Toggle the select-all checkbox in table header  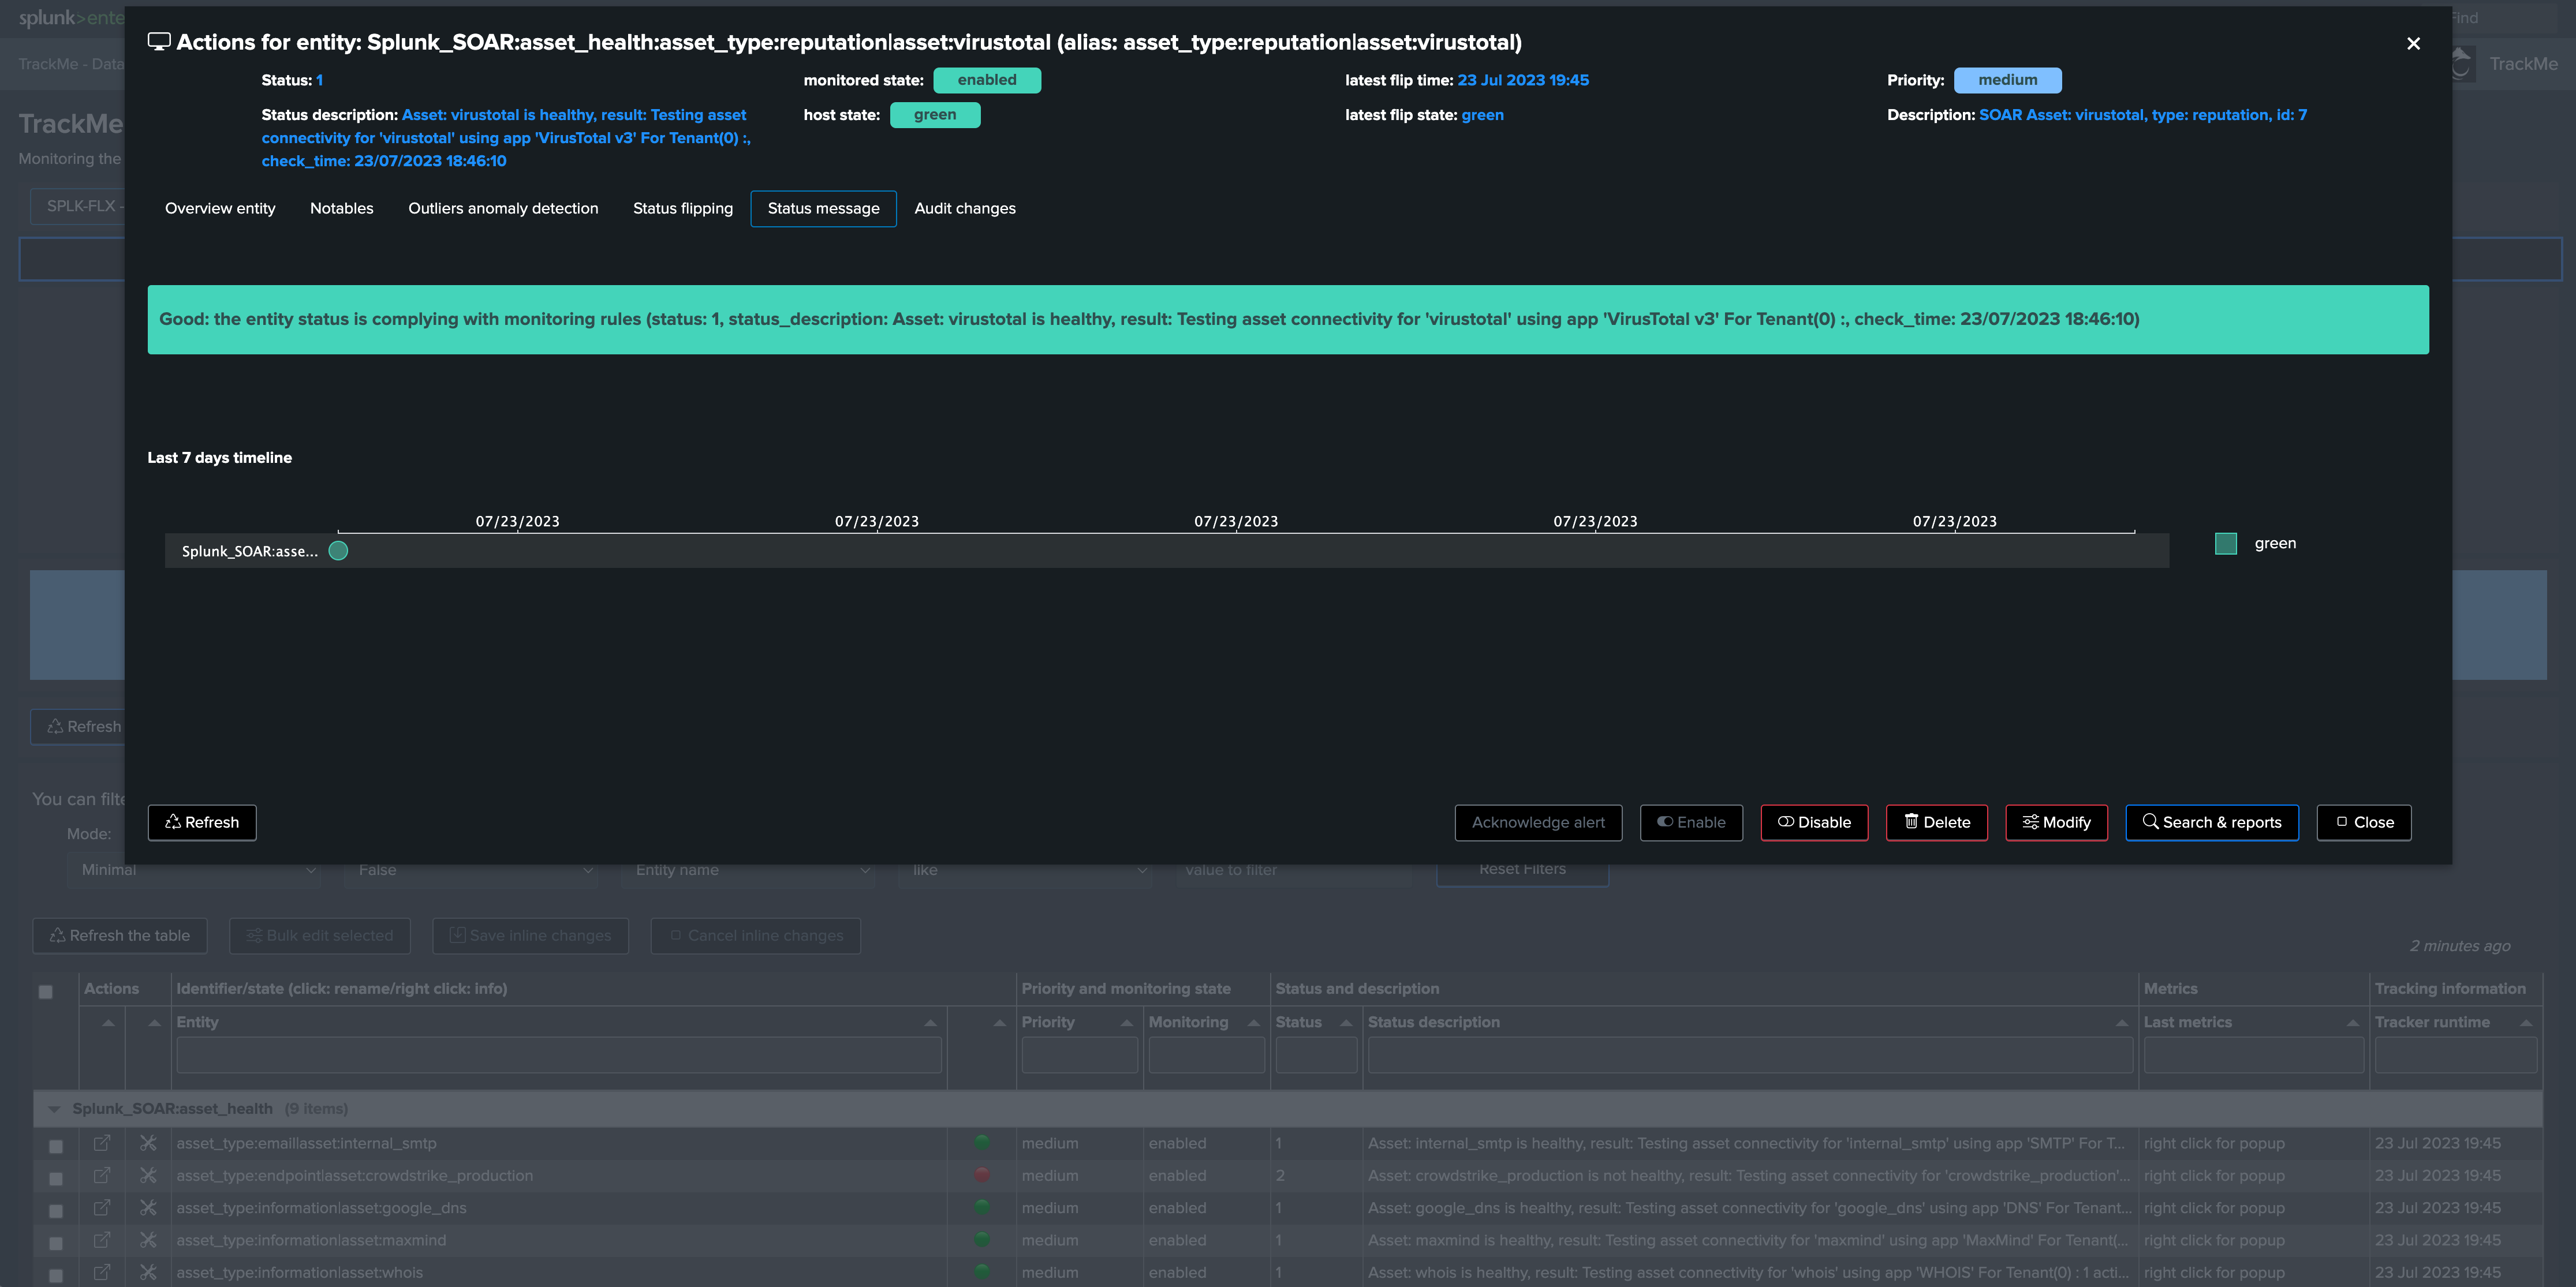click(45, 992)
